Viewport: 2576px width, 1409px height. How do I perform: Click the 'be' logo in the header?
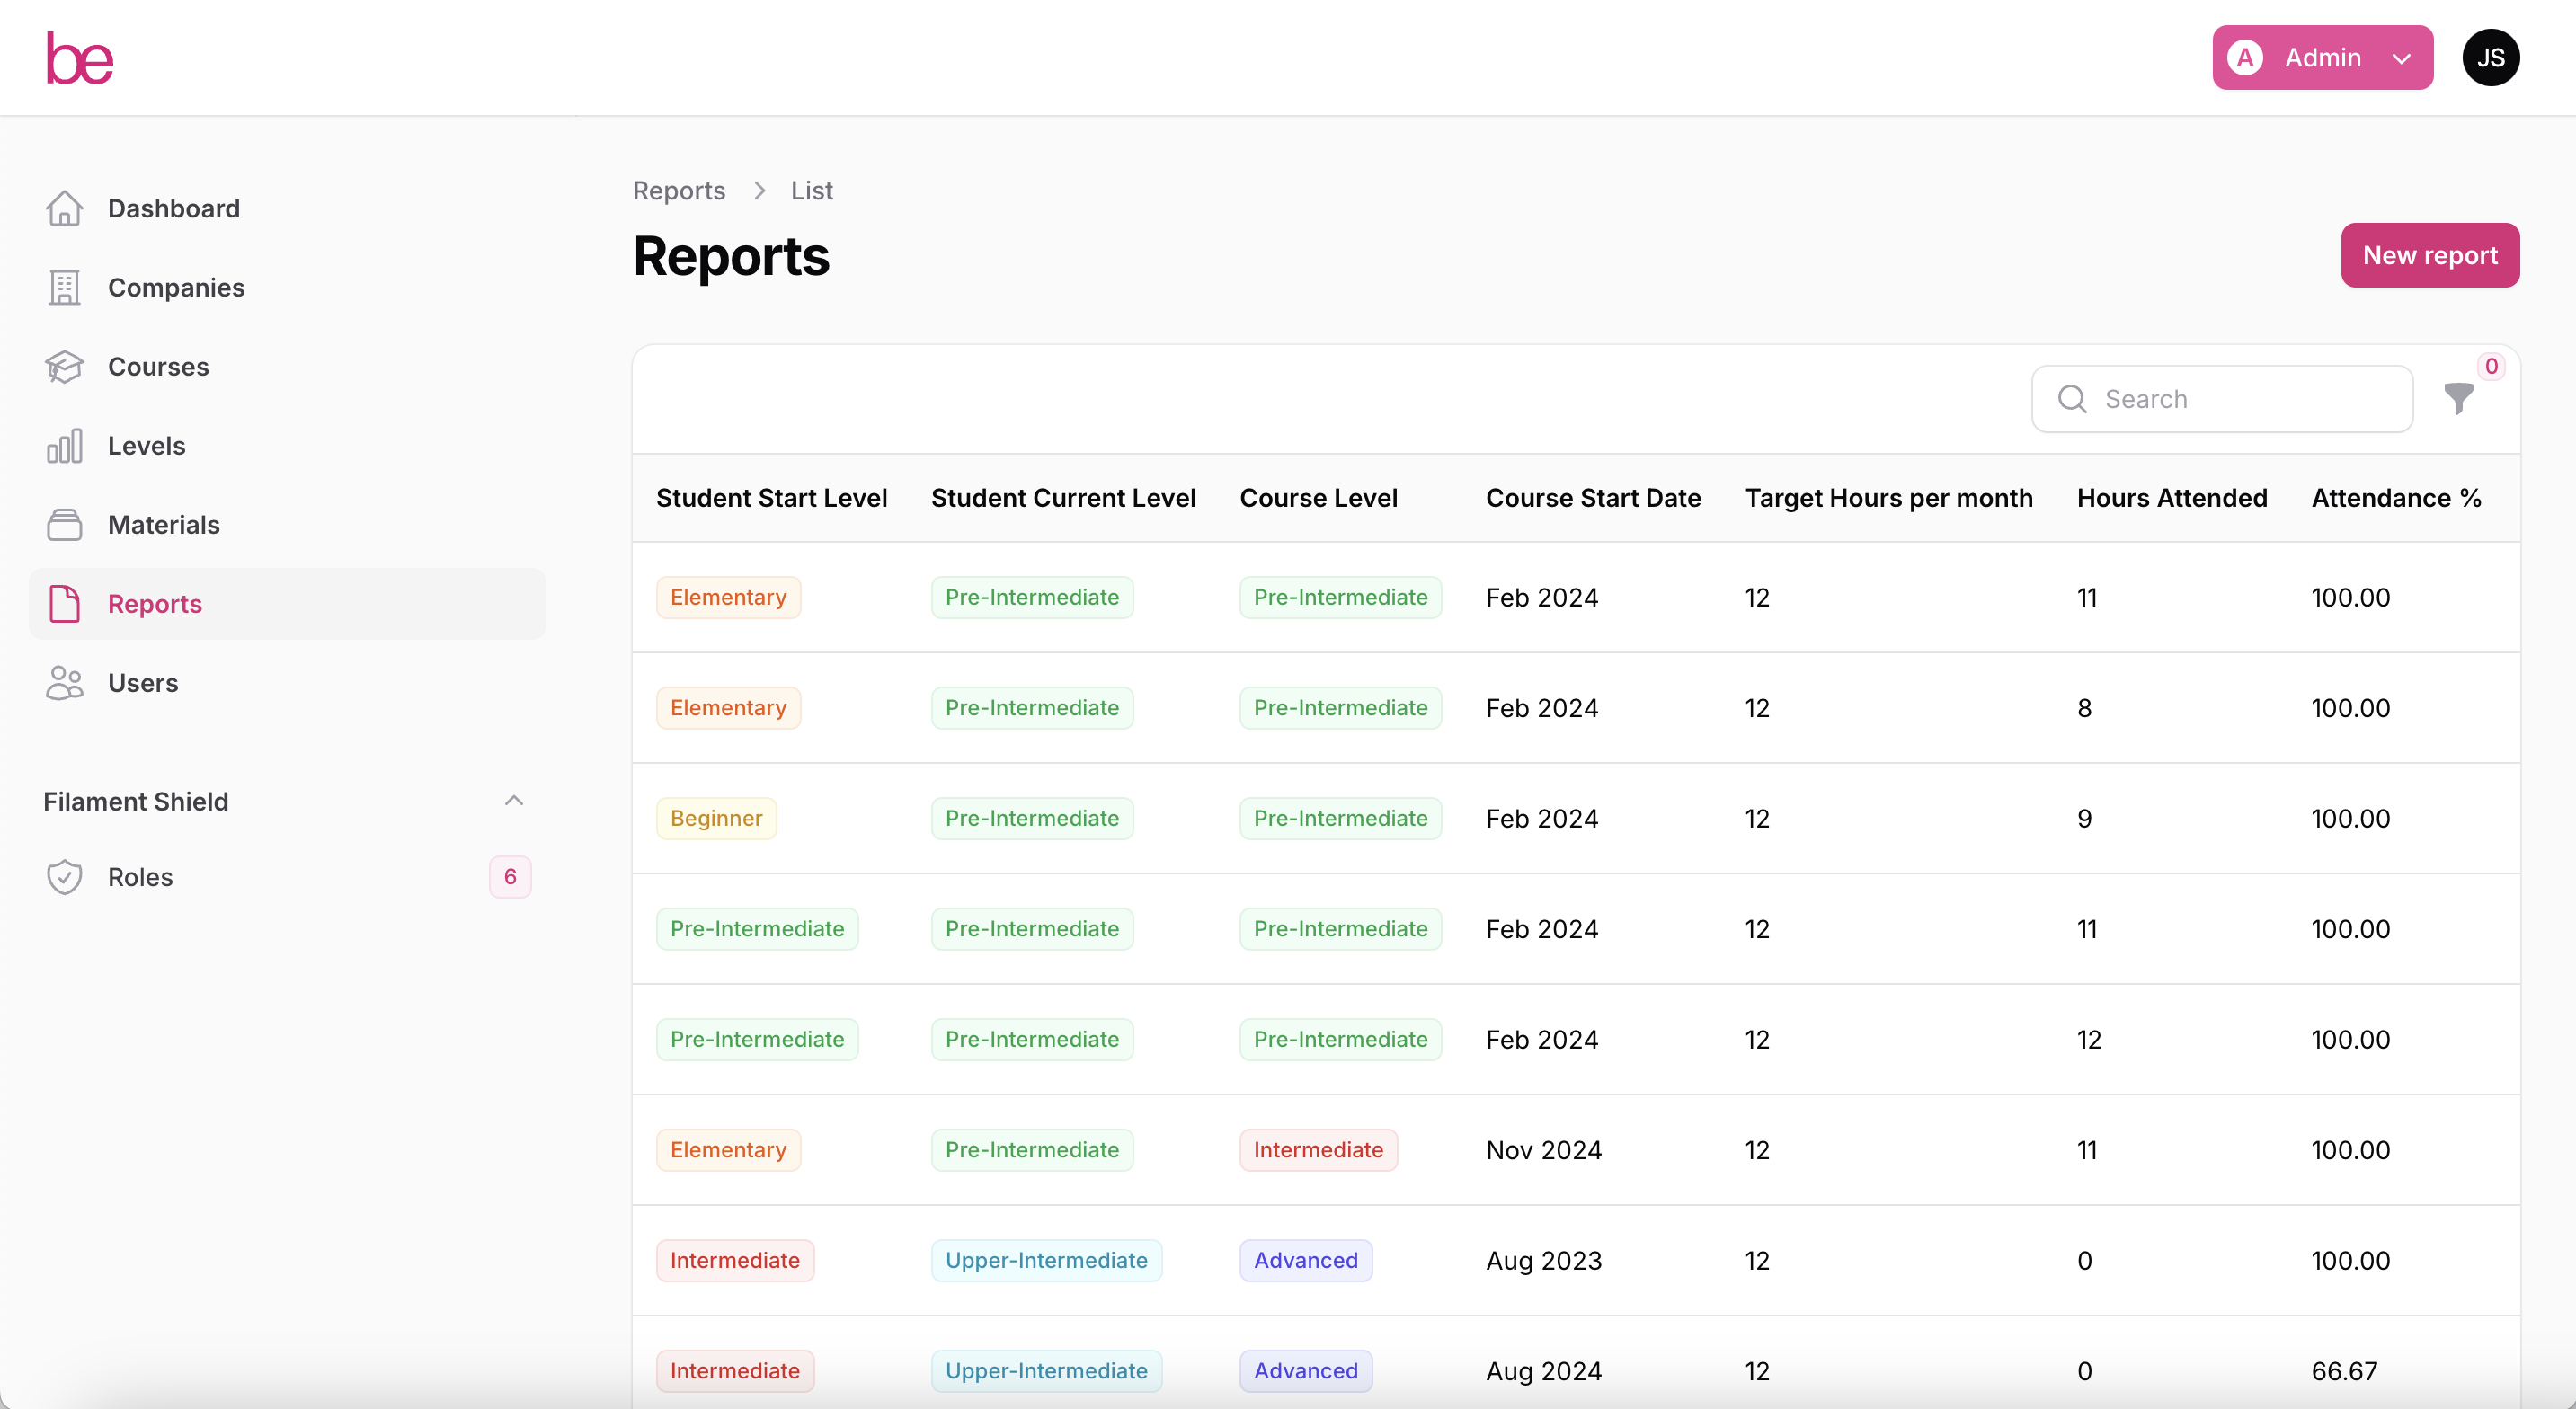pos(80,58)
